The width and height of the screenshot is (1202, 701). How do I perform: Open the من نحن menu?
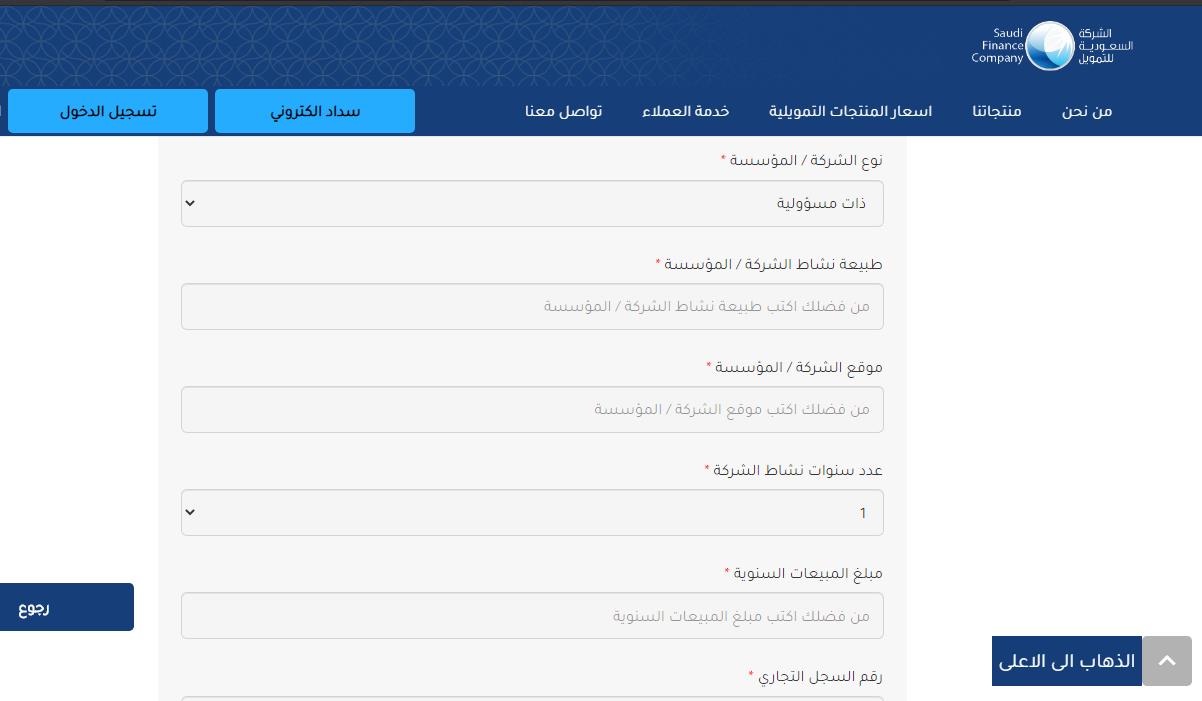(1087, 111)
